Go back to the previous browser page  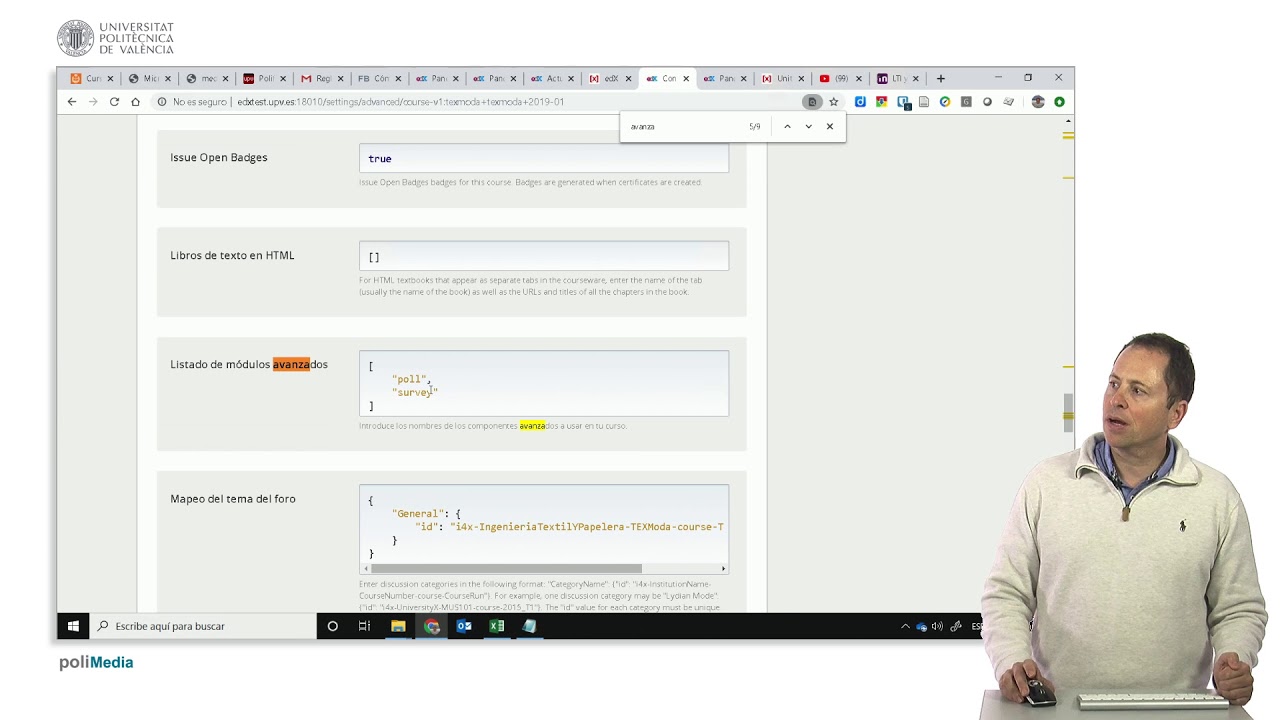click(72, 102)
